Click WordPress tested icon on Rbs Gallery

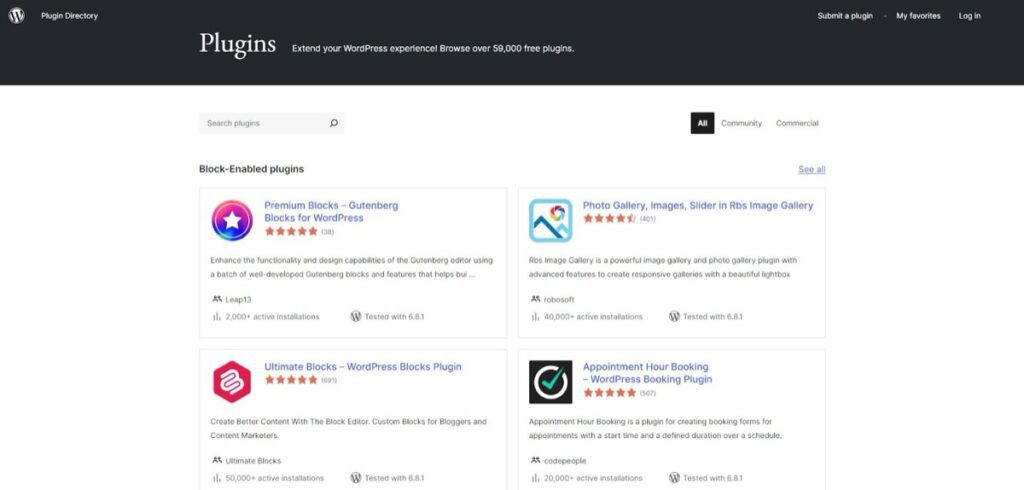[x=675, y=316]
